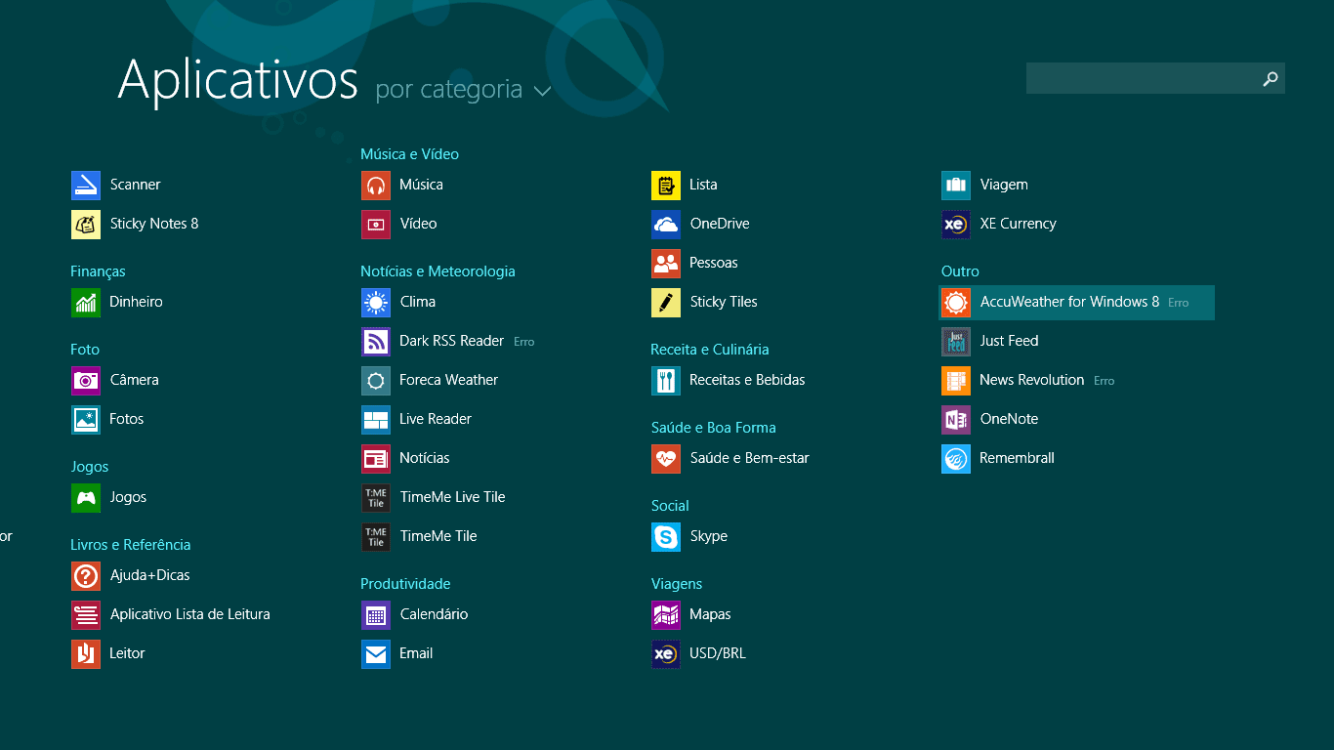Open Sticky Tiles pencil icon
The width and height of the screenshot is (1334, 750).
click(x=666, y=302)
